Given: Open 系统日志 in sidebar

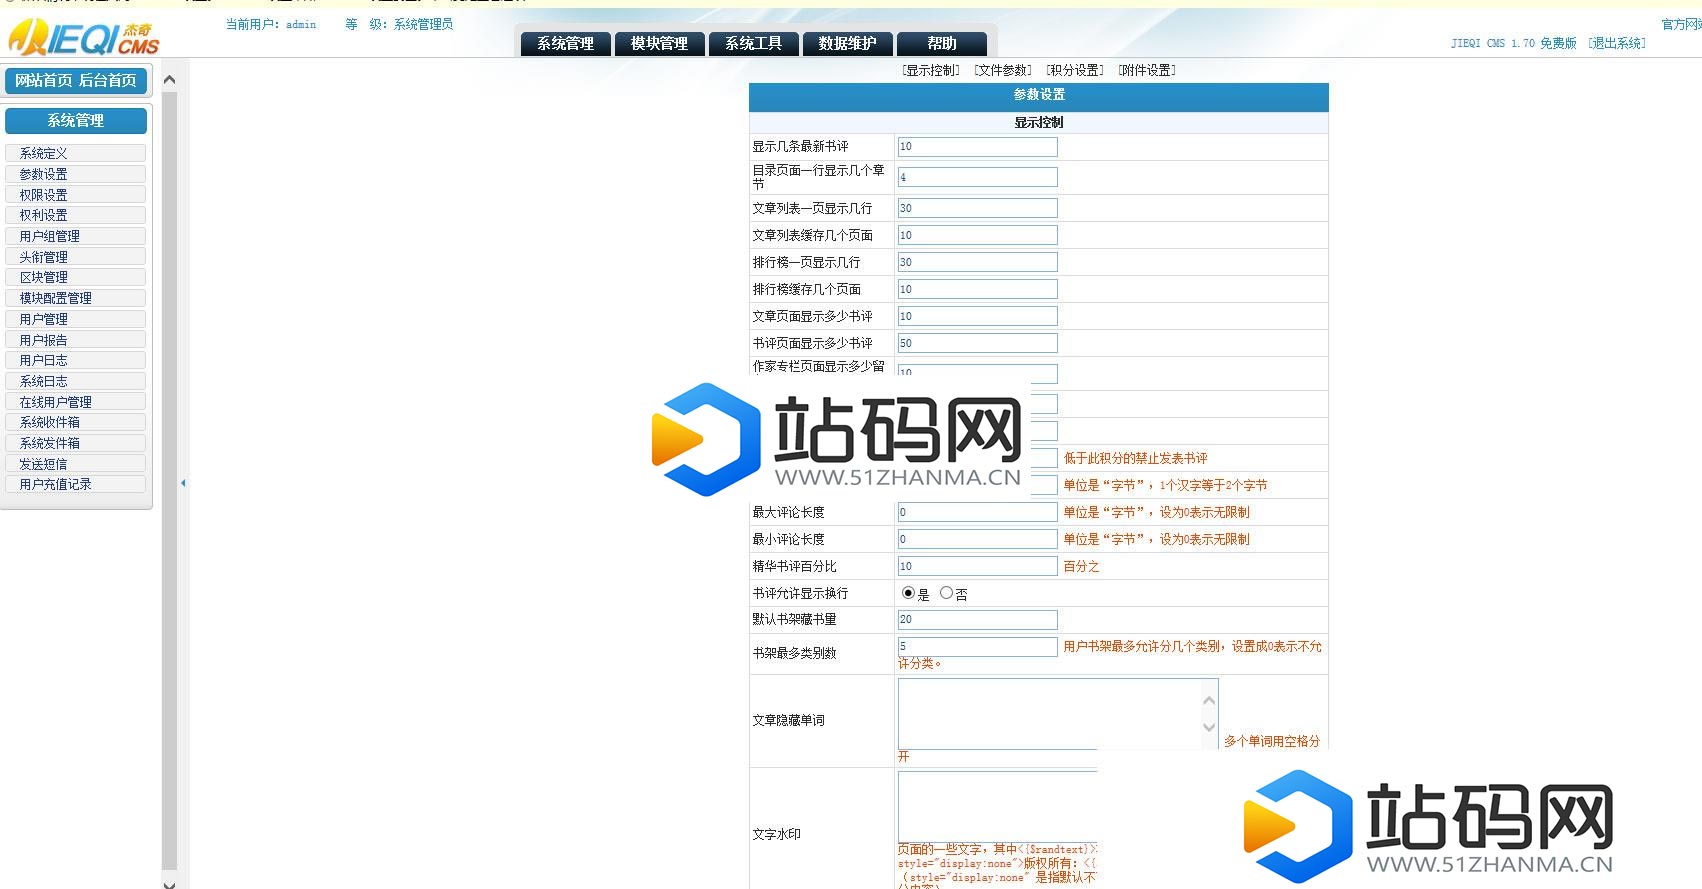Looking at the screenshot, I should tap(76, 381).
